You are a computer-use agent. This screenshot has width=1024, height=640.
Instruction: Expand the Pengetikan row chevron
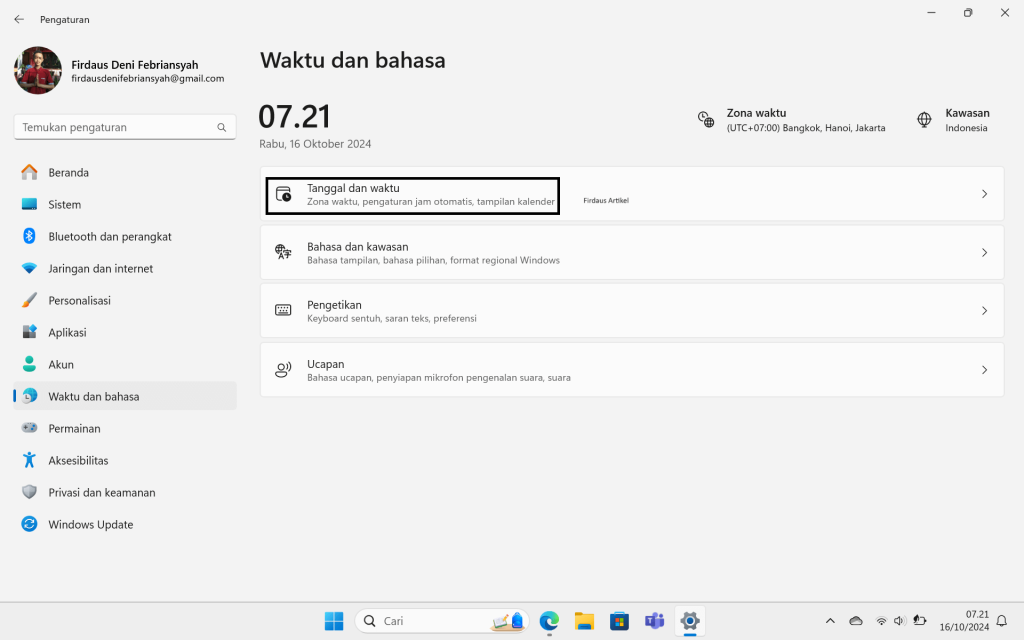[984, 311]
